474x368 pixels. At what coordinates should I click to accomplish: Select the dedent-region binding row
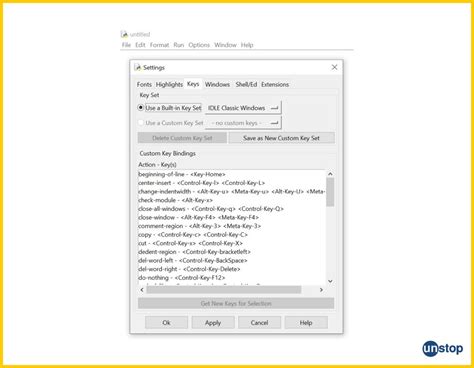click(x=232, y=252)
